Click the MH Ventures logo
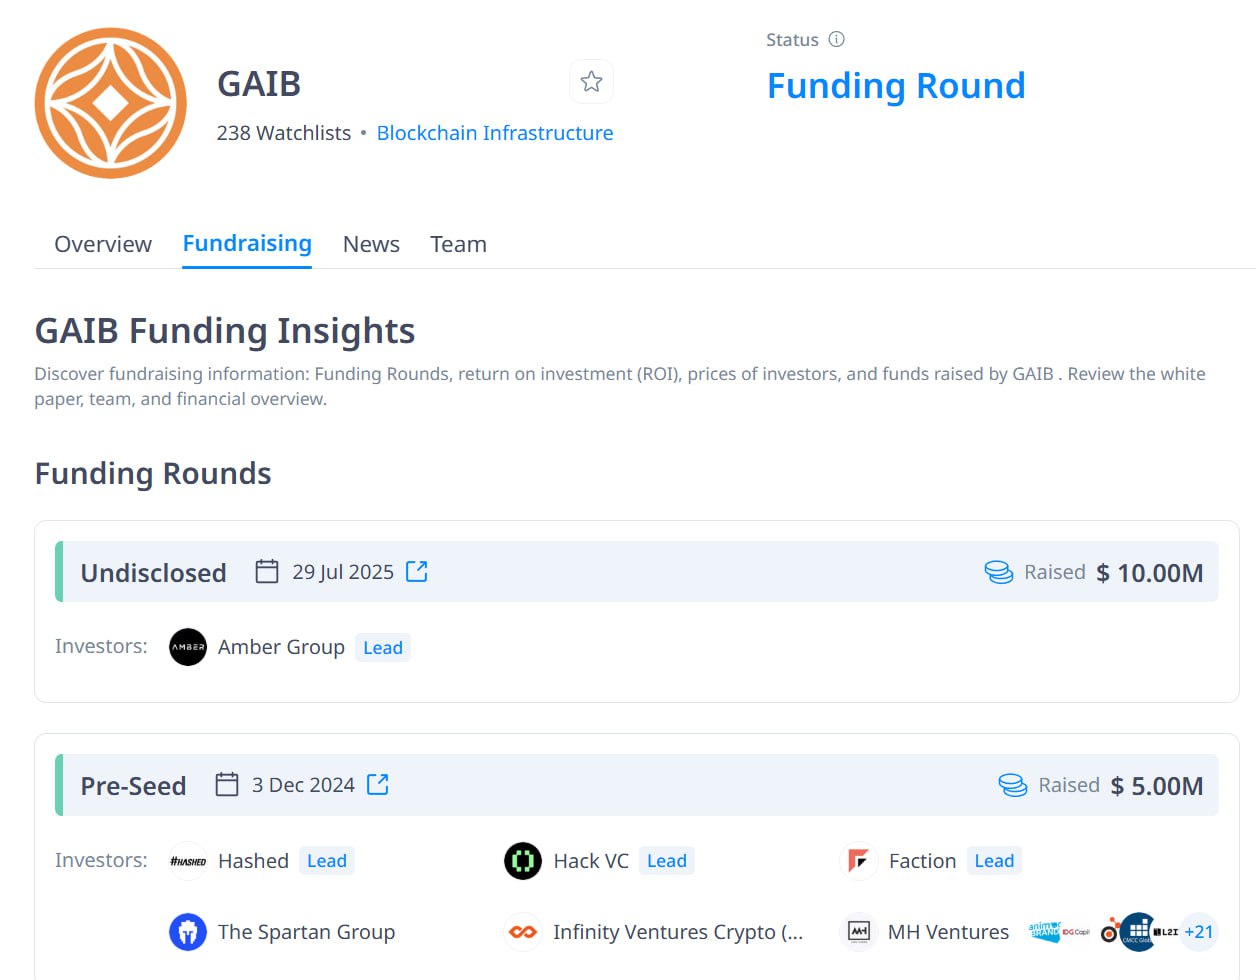 point(858,932)
